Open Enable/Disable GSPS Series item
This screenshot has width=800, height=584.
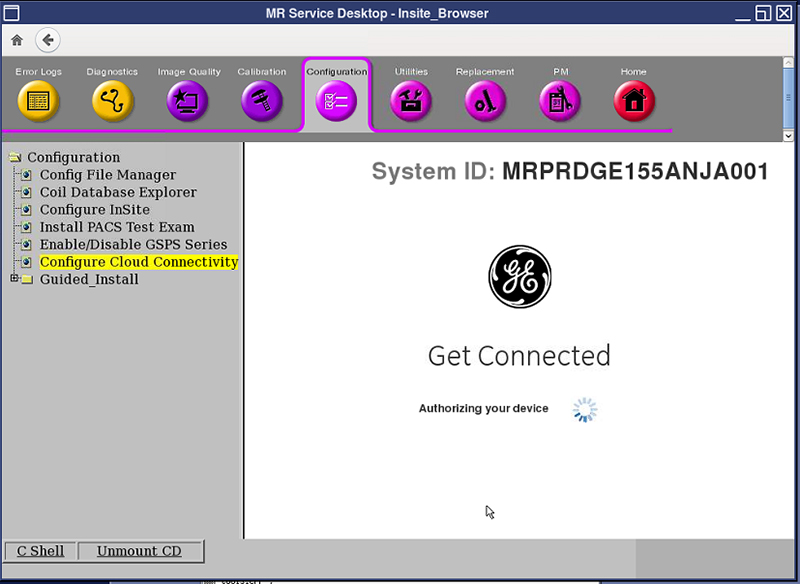pyautogui.click(x=133, y=244)
